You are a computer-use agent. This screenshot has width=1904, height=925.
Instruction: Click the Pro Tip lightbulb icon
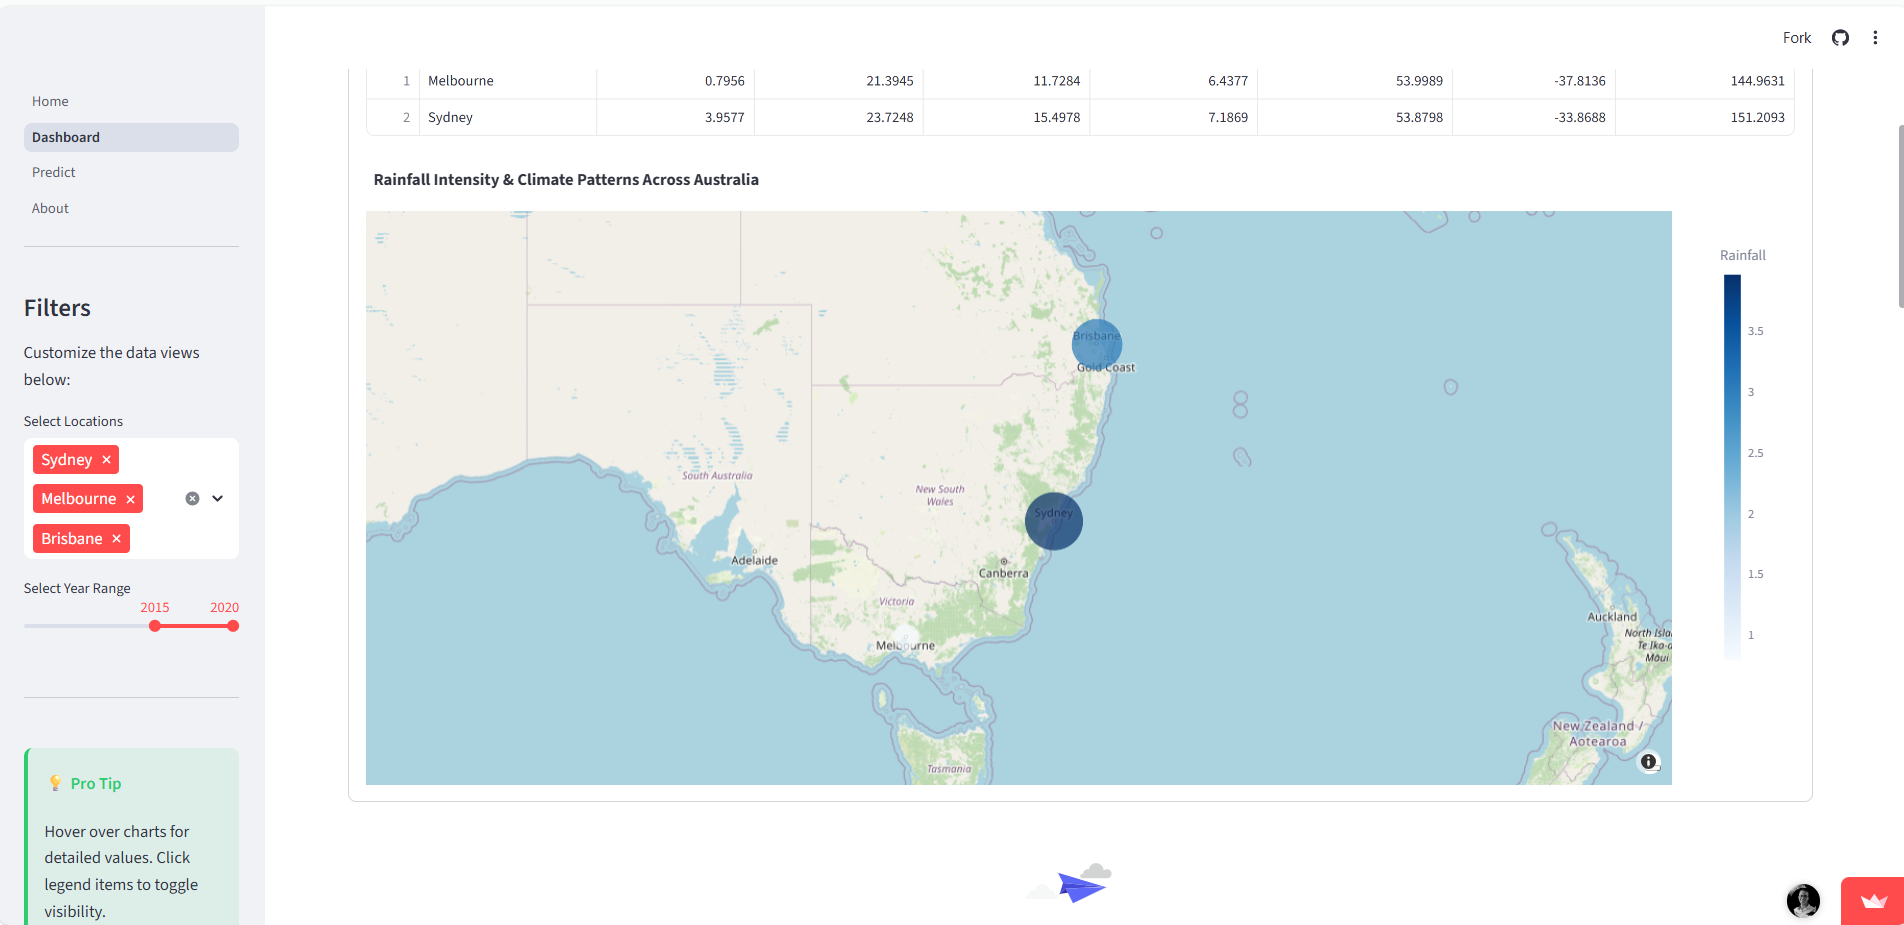(55, 783)
